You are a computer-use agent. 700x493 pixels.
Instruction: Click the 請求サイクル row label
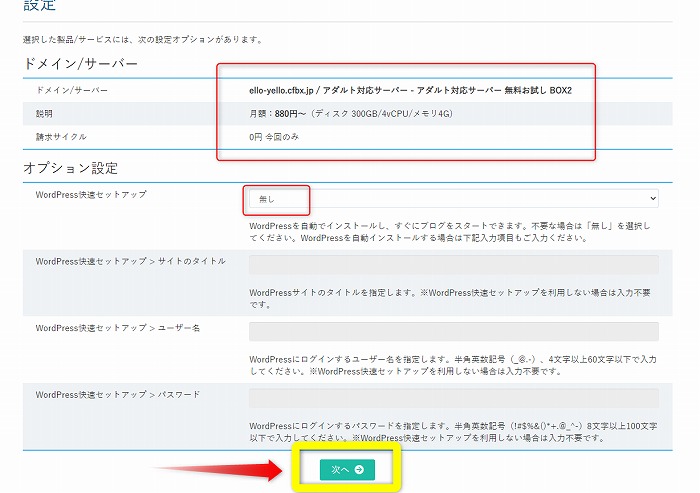[60, 136]
